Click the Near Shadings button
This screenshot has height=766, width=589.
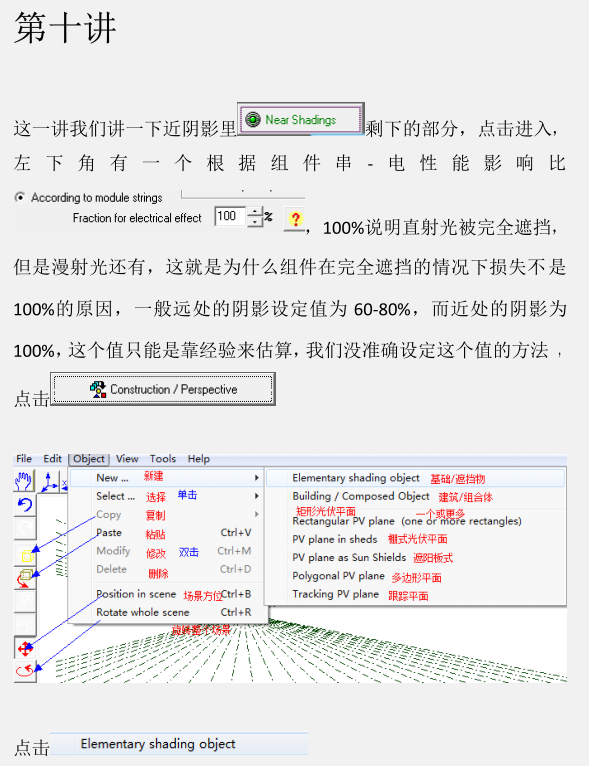(x=301, y=119)
